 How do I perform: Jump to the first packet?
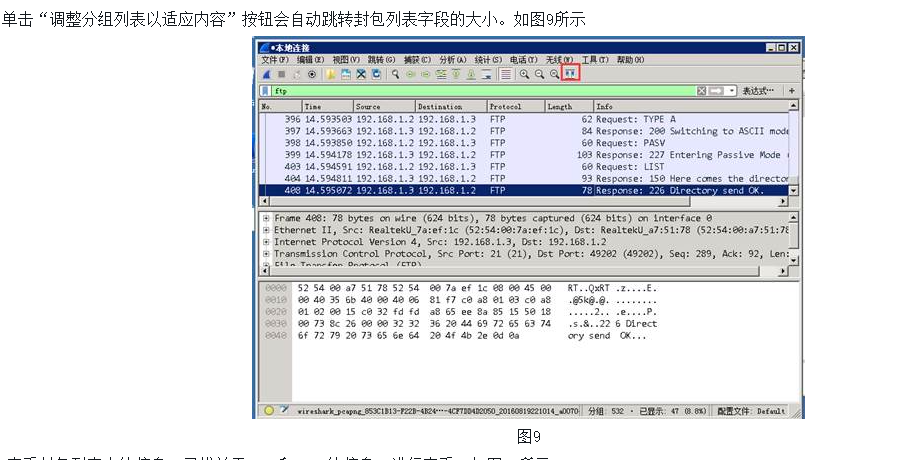(456, 74)
